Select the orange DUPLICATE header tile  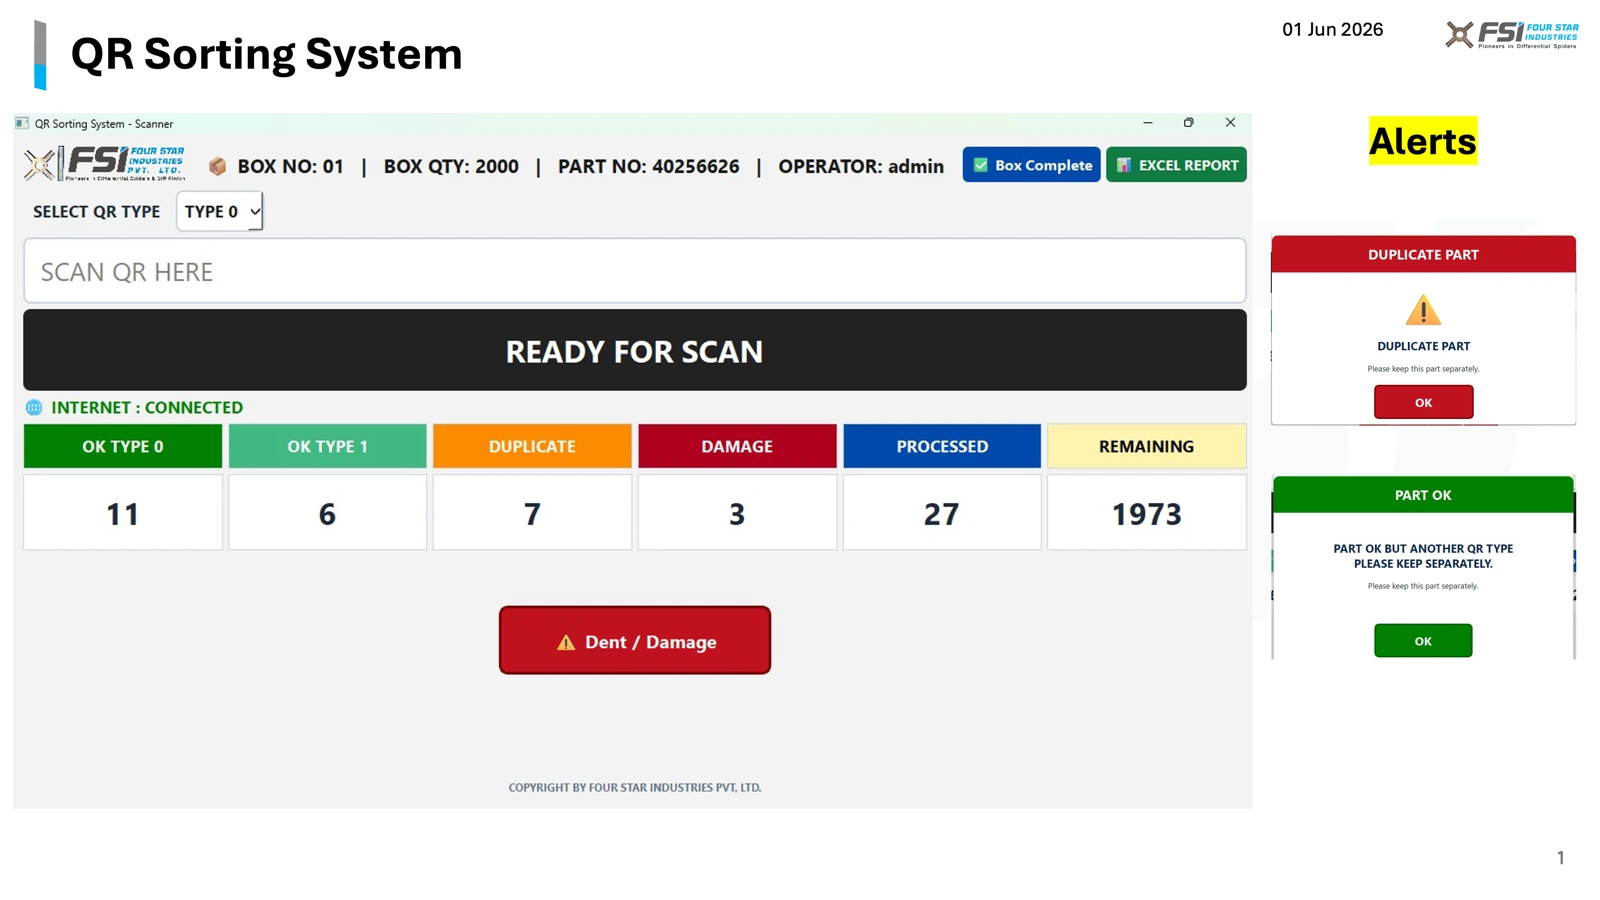pyautogui.click(x=532, y=446)
